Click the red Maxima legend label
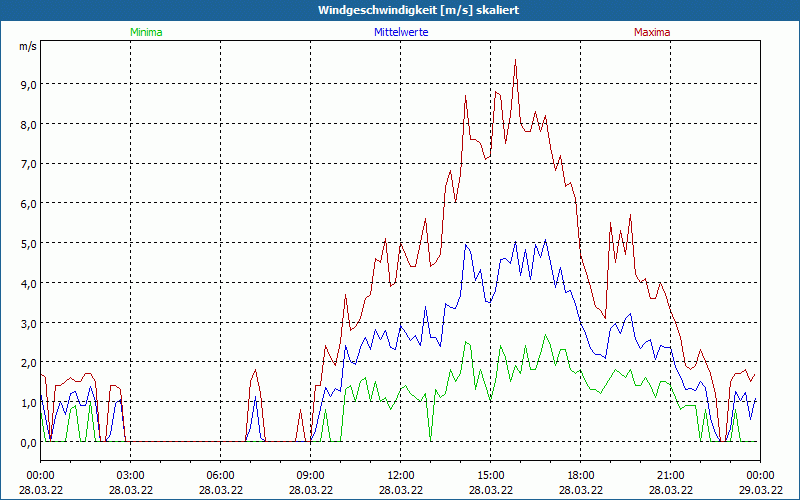The image size is (800, 500). 652,32
